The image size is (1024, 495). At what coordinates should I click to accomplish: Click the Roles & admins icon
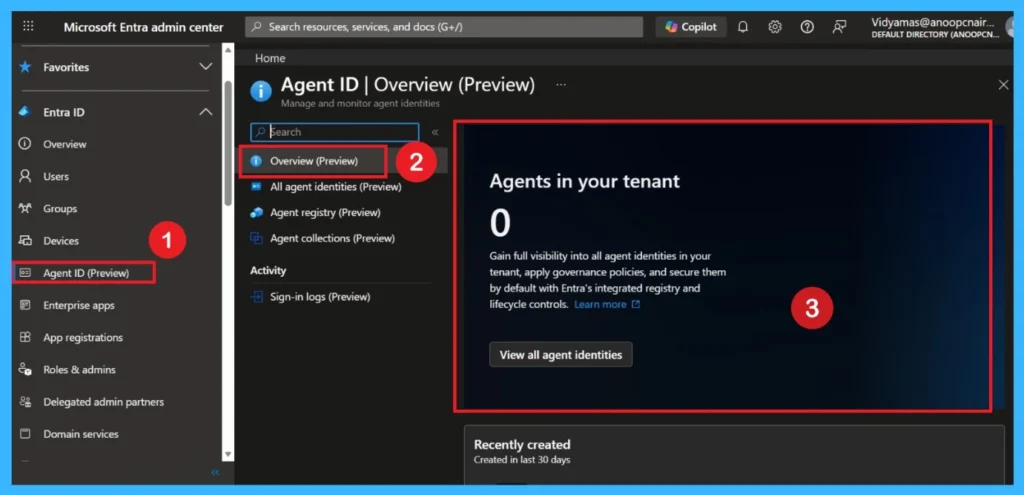(x=25, y=369)
